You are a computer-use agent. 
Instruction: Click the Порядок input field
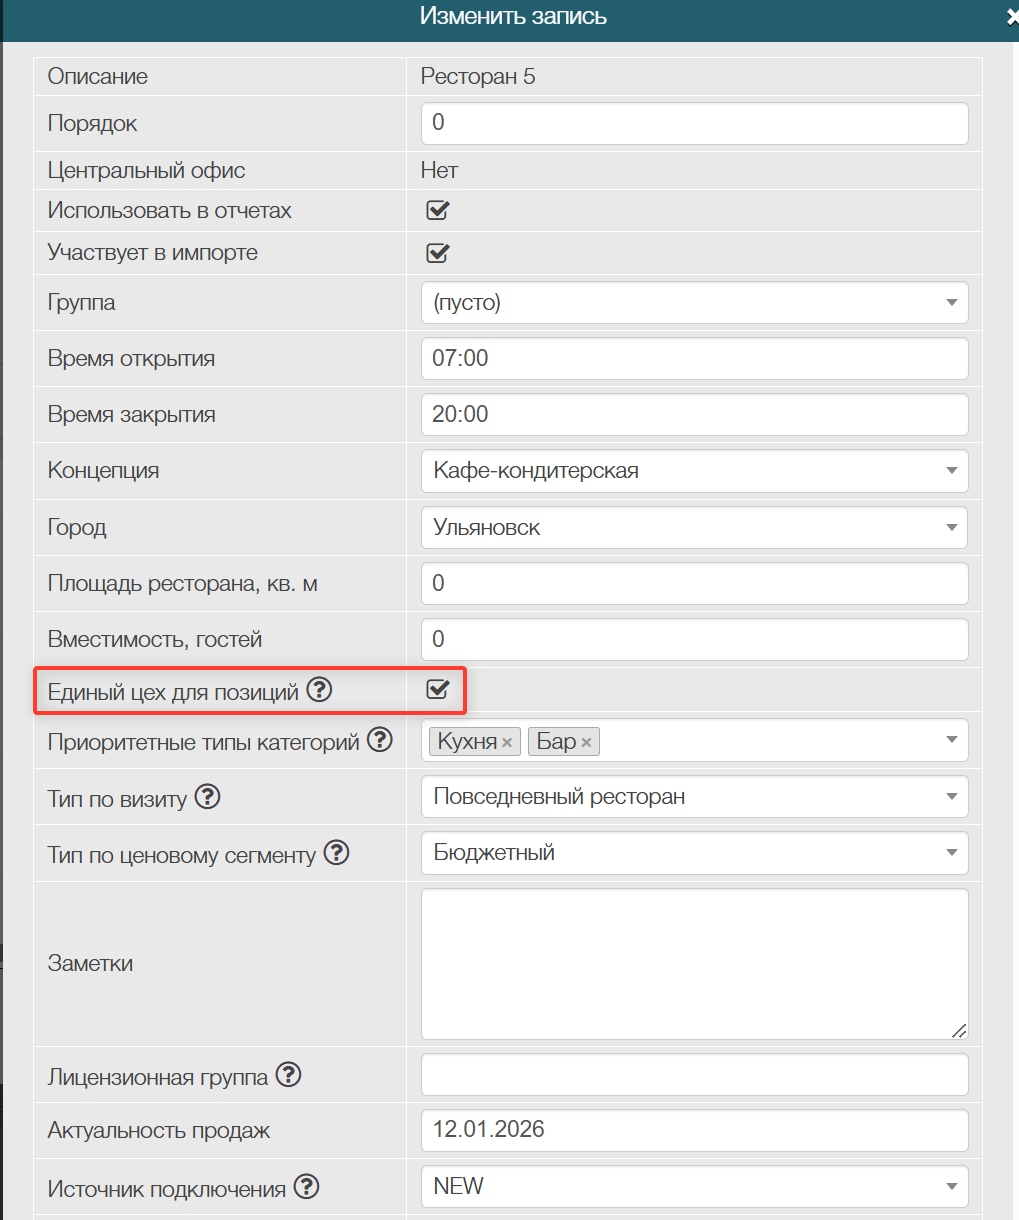click(x=694, y=123)
